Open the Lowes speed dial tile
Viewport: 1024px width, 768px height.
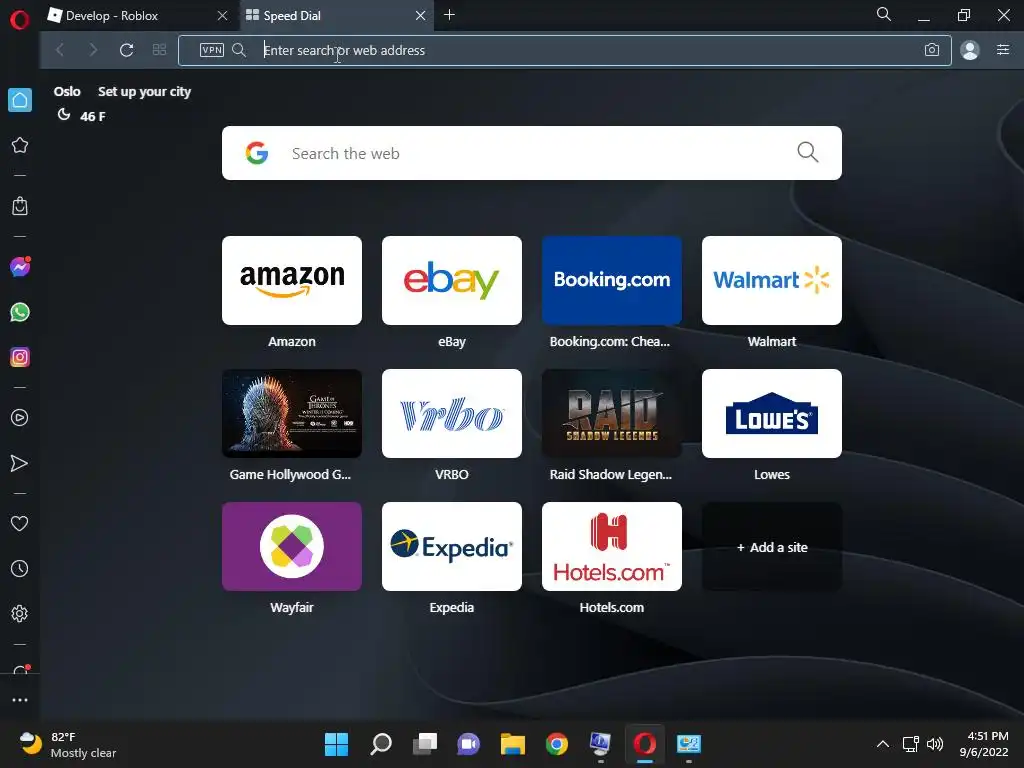pyautogui.click(x=772, y=413)
